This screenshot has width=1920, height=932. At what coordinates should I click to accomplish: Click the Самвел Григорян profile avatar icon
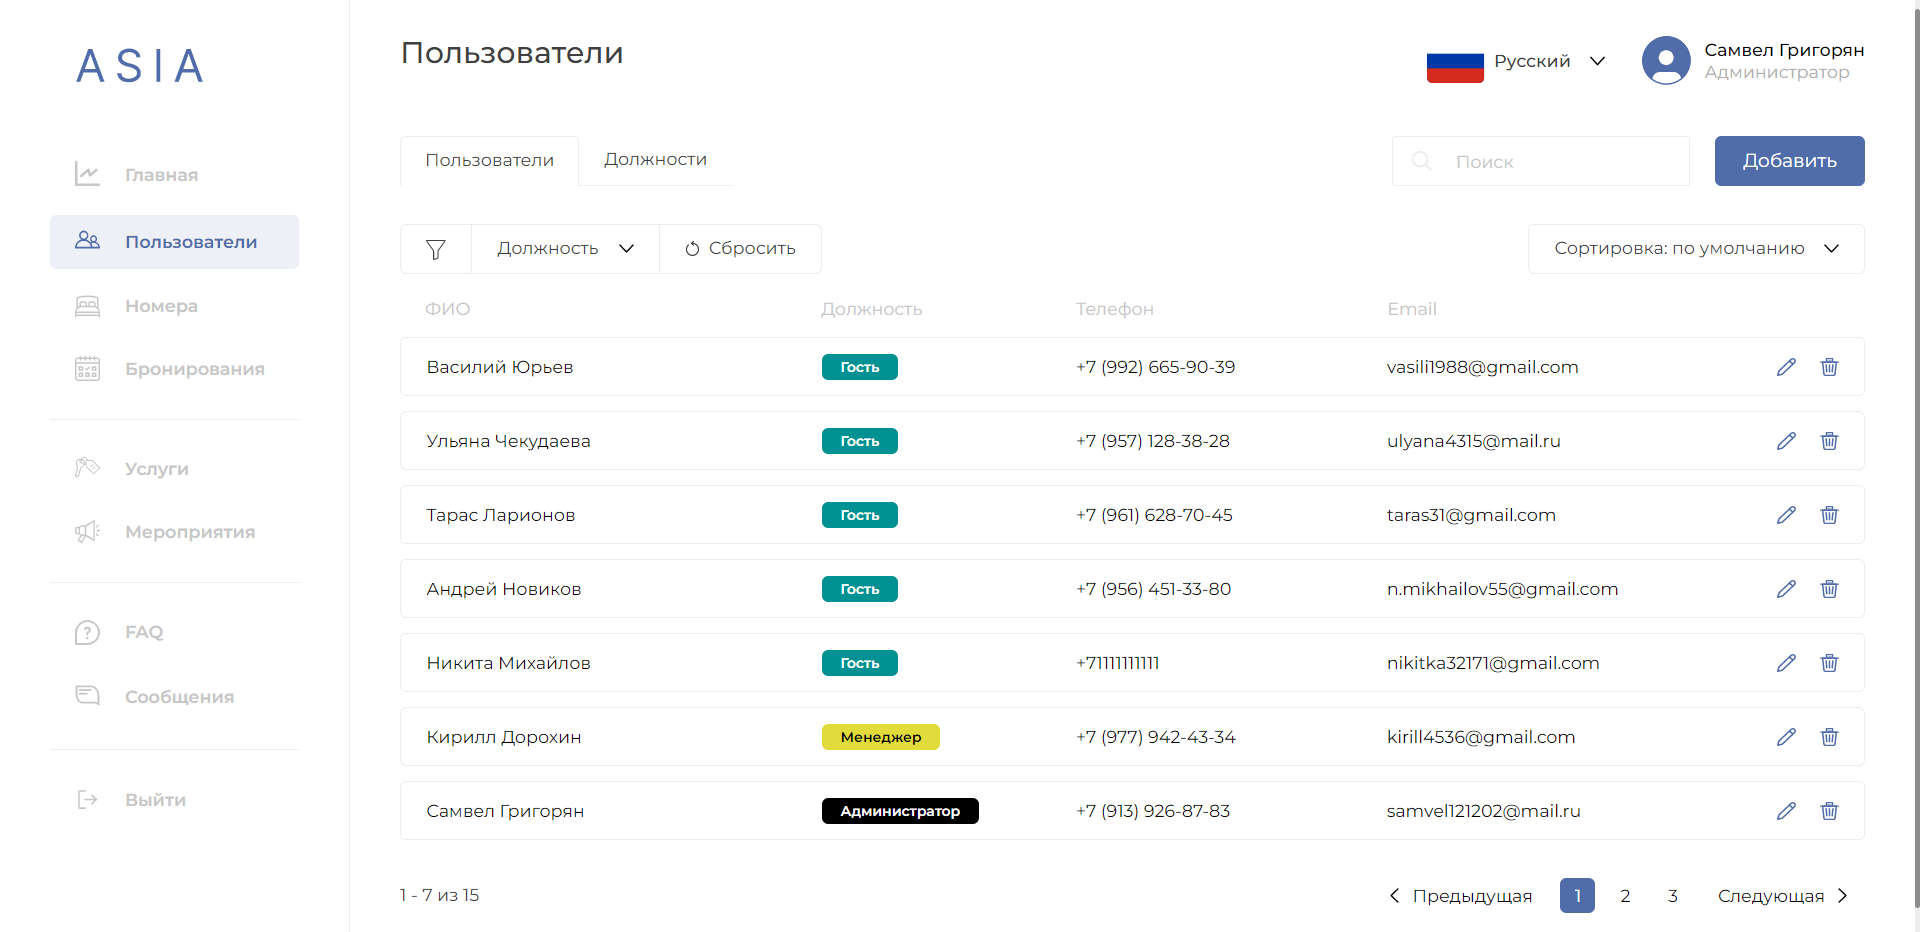[x=1666, y=60]
